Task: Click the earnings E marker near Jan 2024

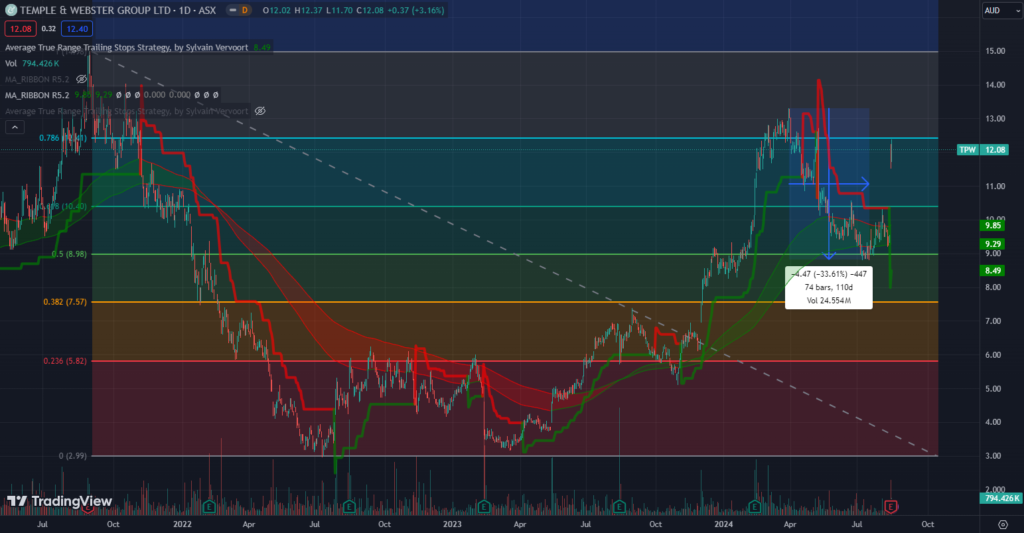Action: click(756, 507)
